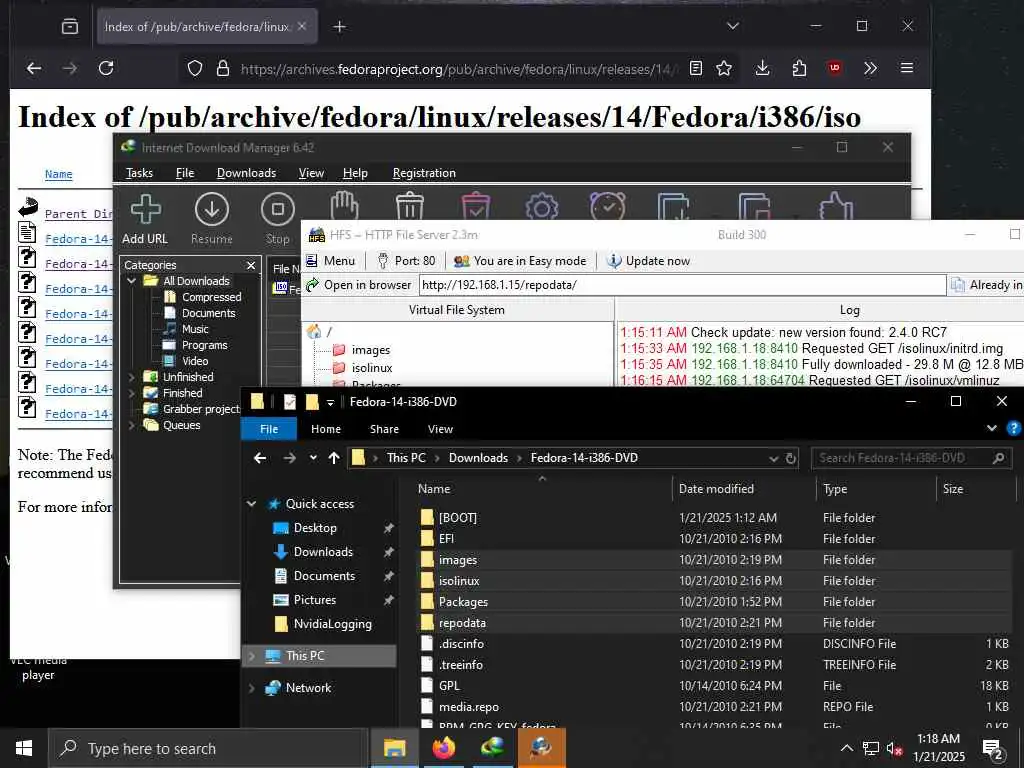Click the Delete trash can icon in IDM
The width and height of the screenshot is (1024, 768).
pyautogui.click(x=410, y=208)
